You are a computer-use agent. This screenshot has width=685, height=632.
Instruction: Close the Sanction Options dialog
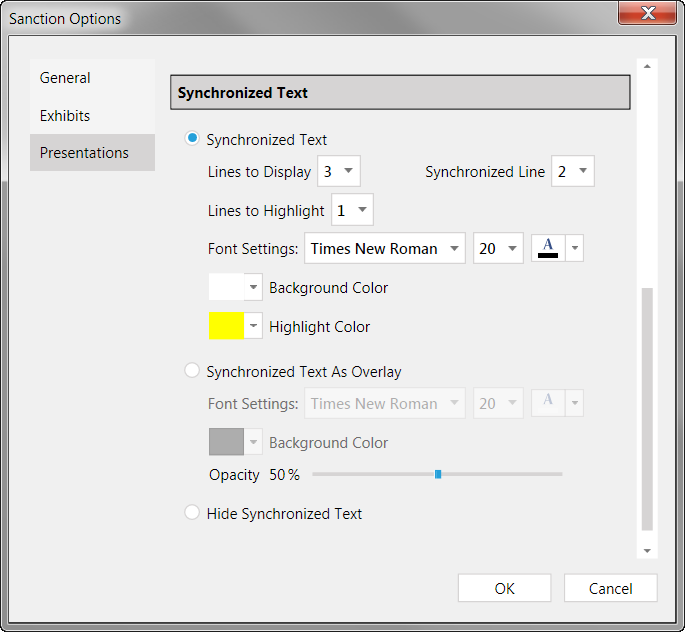pyautogui.click(x=647, y=13)
